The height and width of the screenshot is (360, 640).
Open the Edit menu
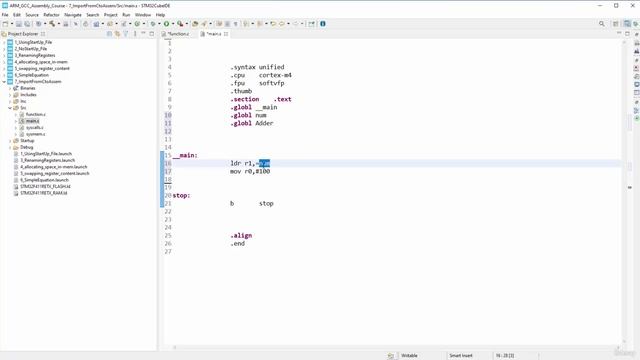click(17, 15)
